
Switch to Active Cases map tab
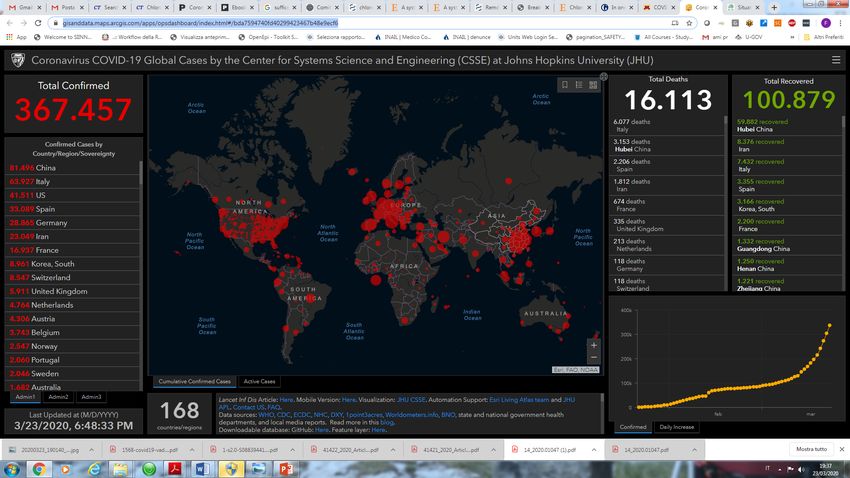pyautogui.click(x=259, y=382)
